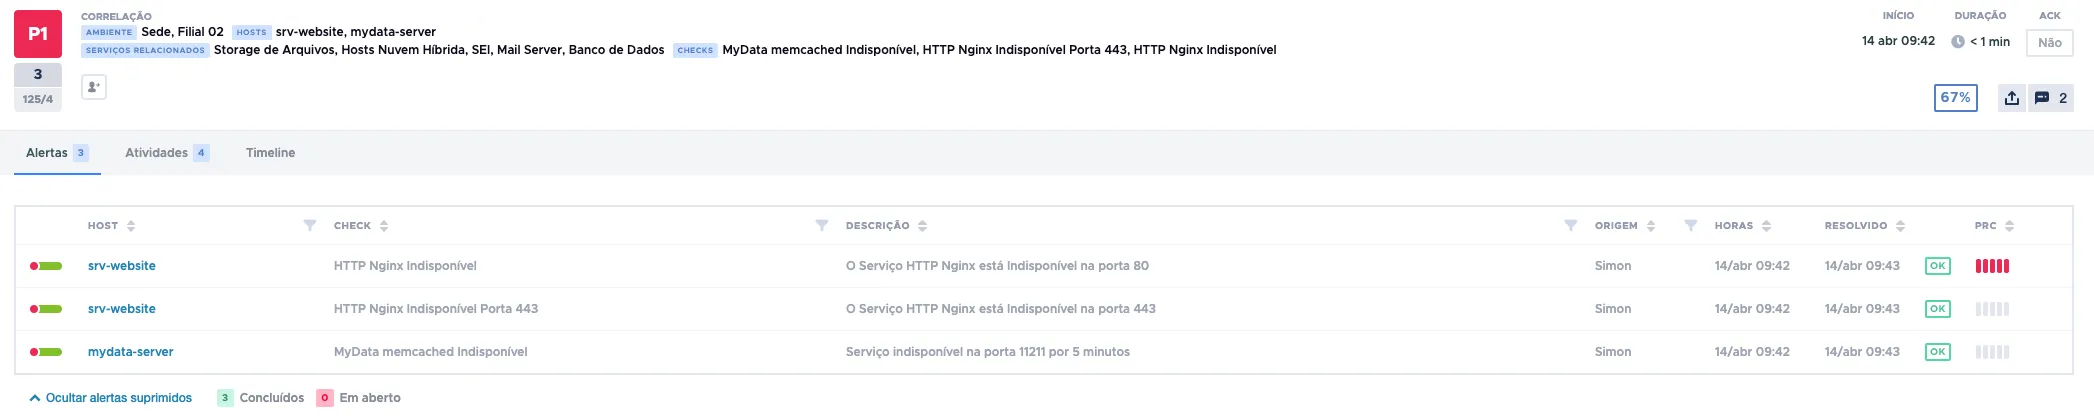This screenshot has width=2094, height=420.
Task: Click the SERVIÇOS RELACIONADOS tag label
Action: (x=145, y=50)
